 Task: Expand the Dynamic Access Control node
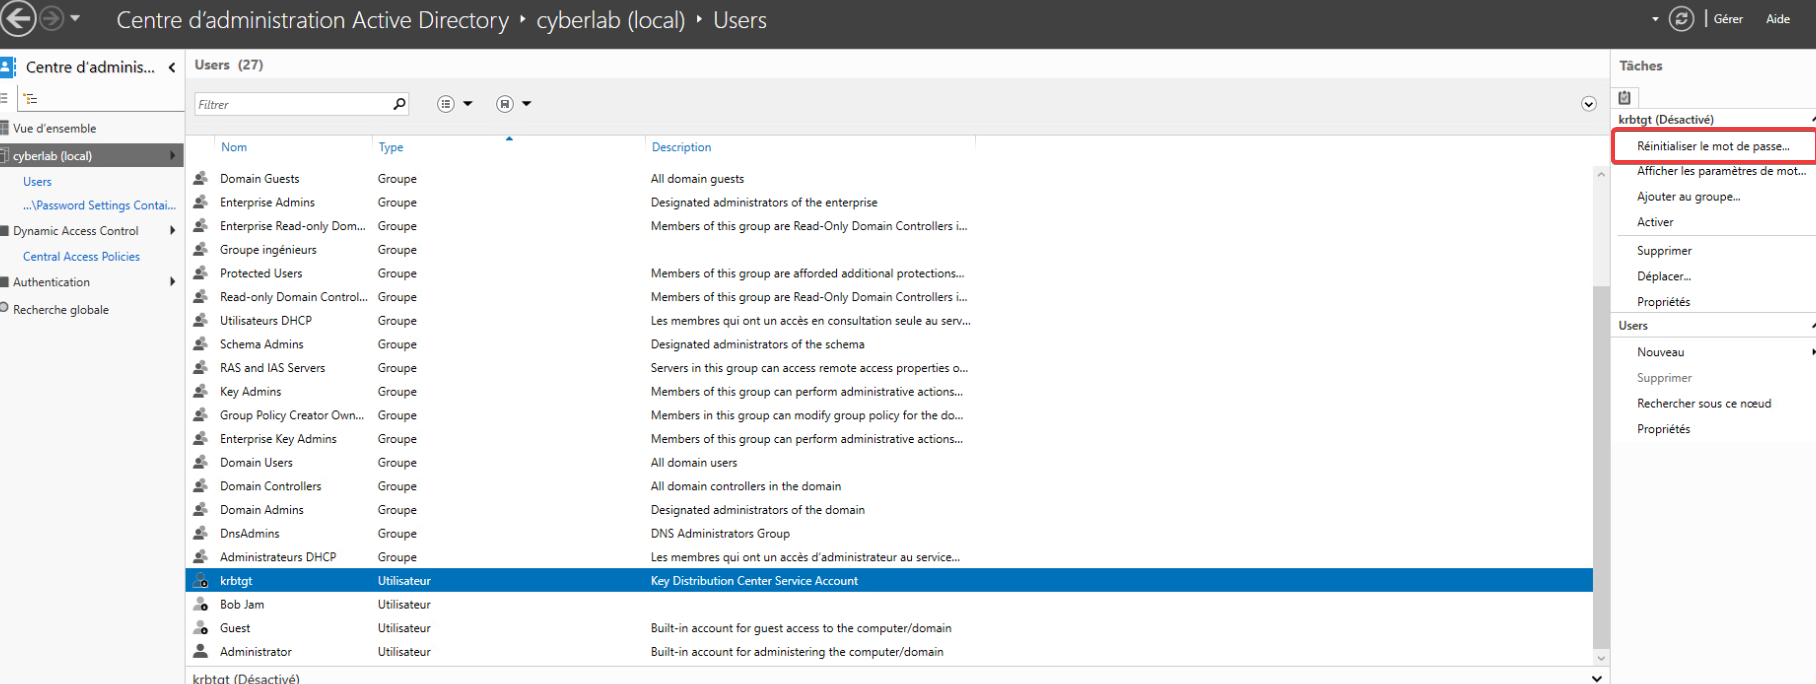point(173,231)
